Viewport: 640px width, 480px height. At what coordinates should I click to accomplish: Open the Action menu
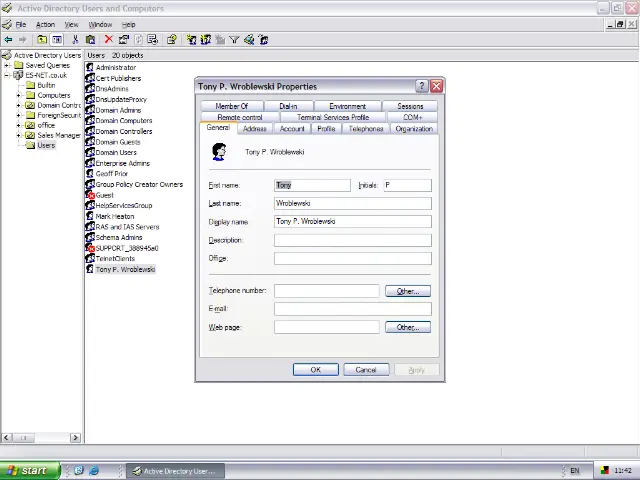coord(45,24)
